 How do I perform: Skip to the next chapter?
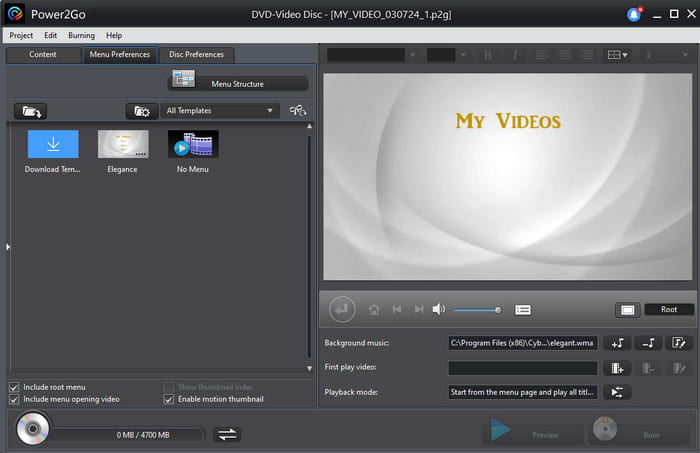pos(418,309)
